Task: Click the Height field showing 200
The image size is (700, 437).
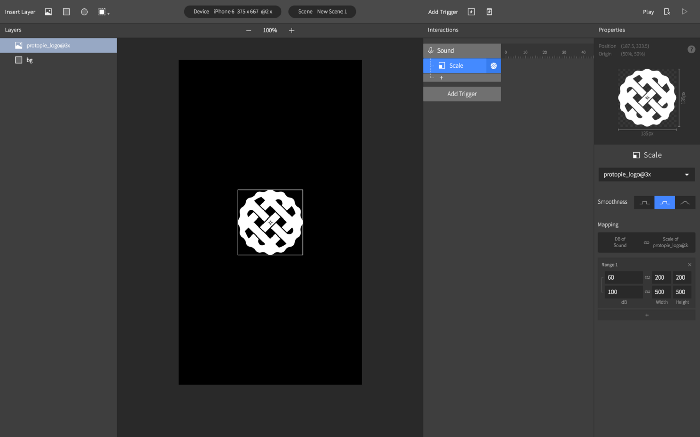Action: 682,278
